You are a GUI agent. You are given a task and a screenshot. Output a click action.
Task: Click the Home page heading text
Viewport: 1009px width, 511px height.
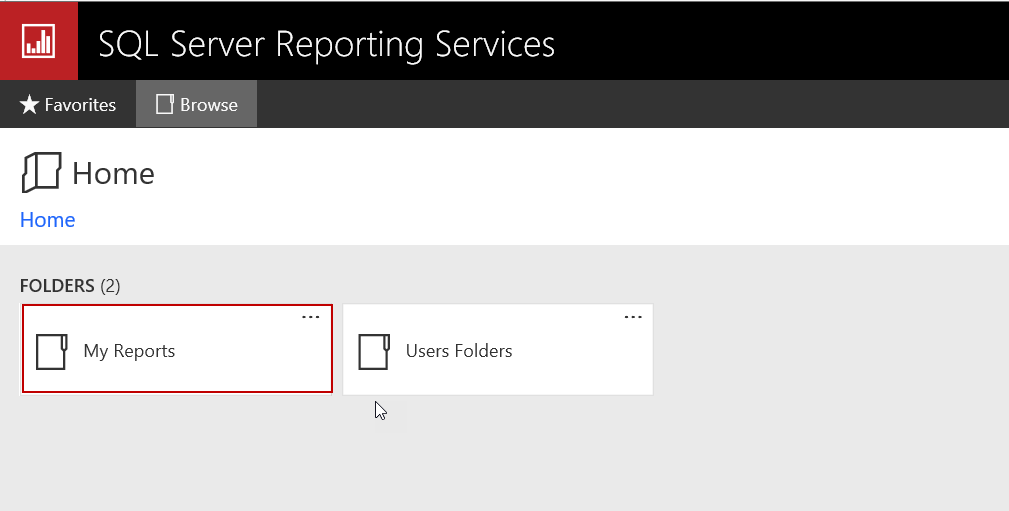pyautogui.click(x=114, y=174)
